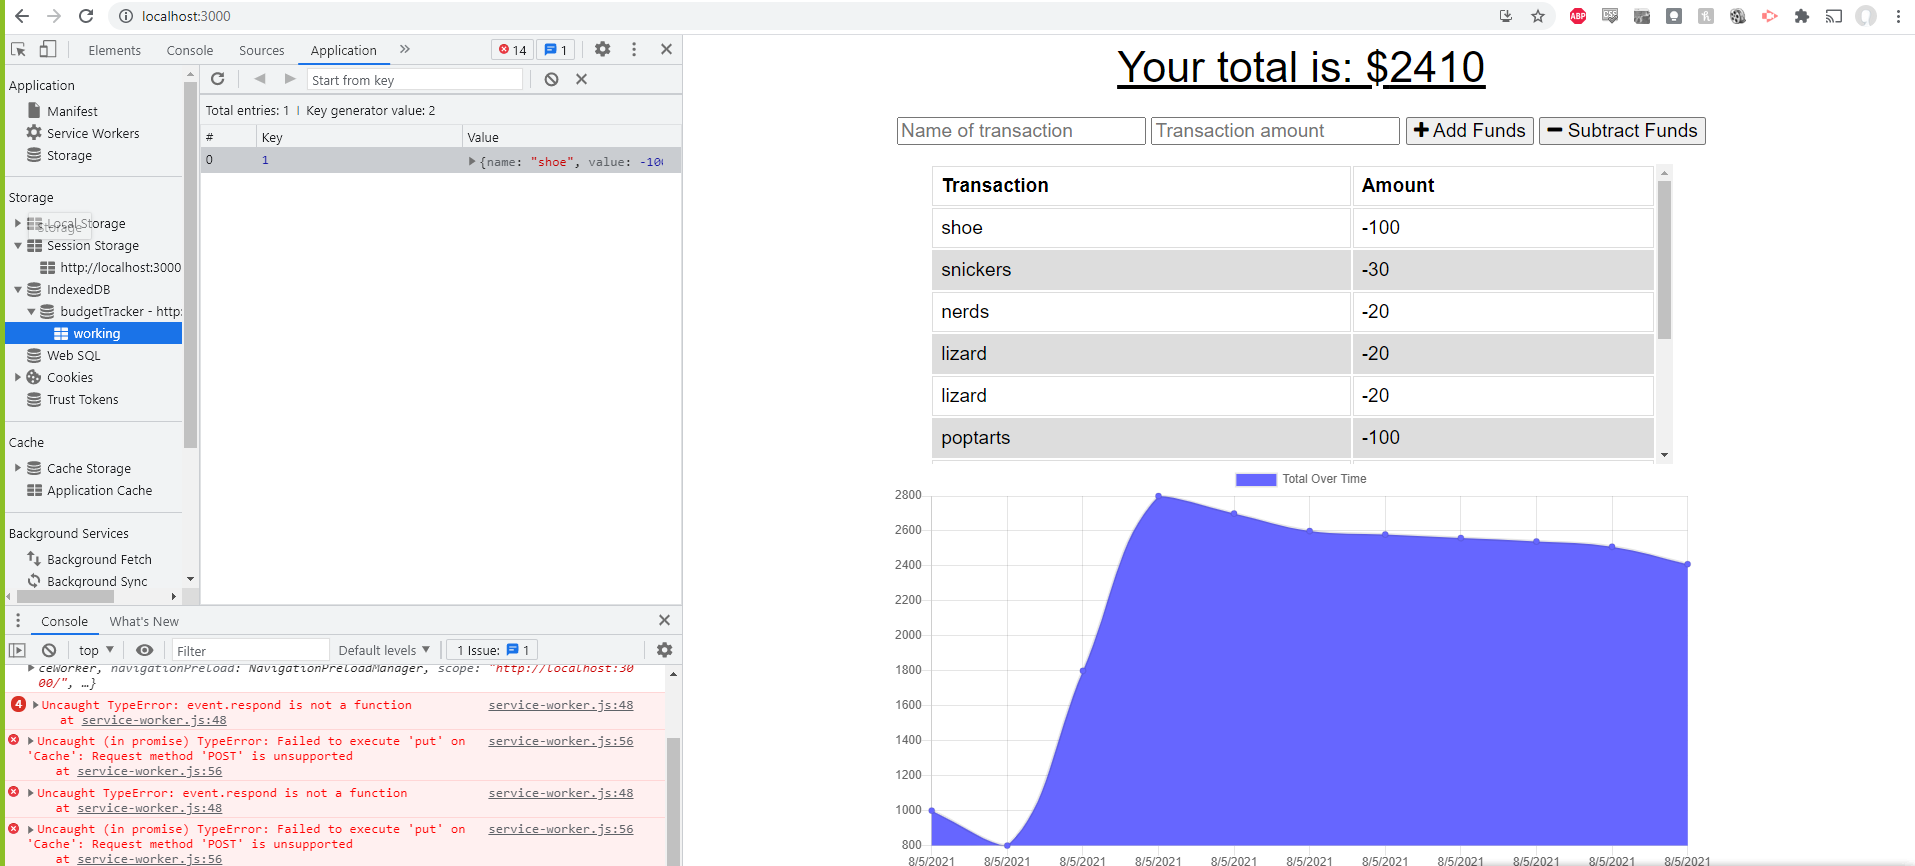Bookmark this page with the star icon
The image size is (1915, 866).
[1538, 16]
